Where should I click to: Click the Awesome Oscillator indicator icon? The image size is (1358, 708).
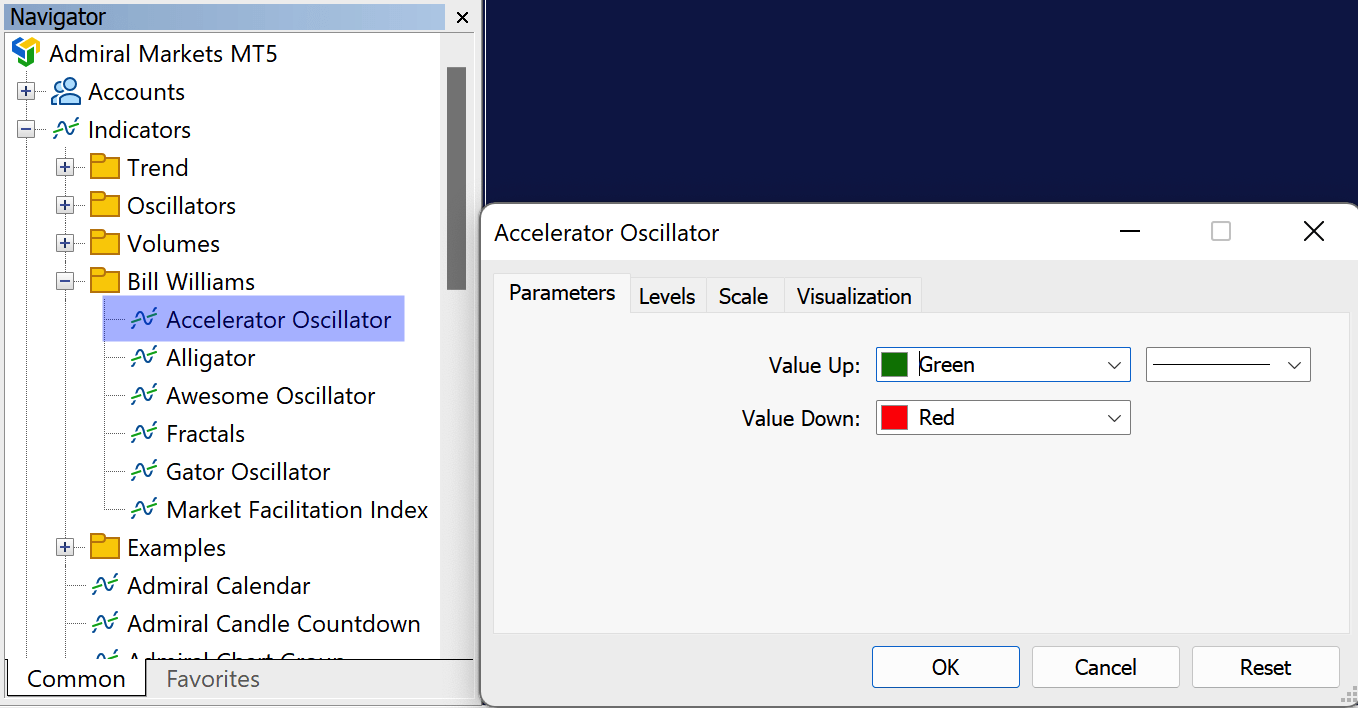[x=144, y=396]
